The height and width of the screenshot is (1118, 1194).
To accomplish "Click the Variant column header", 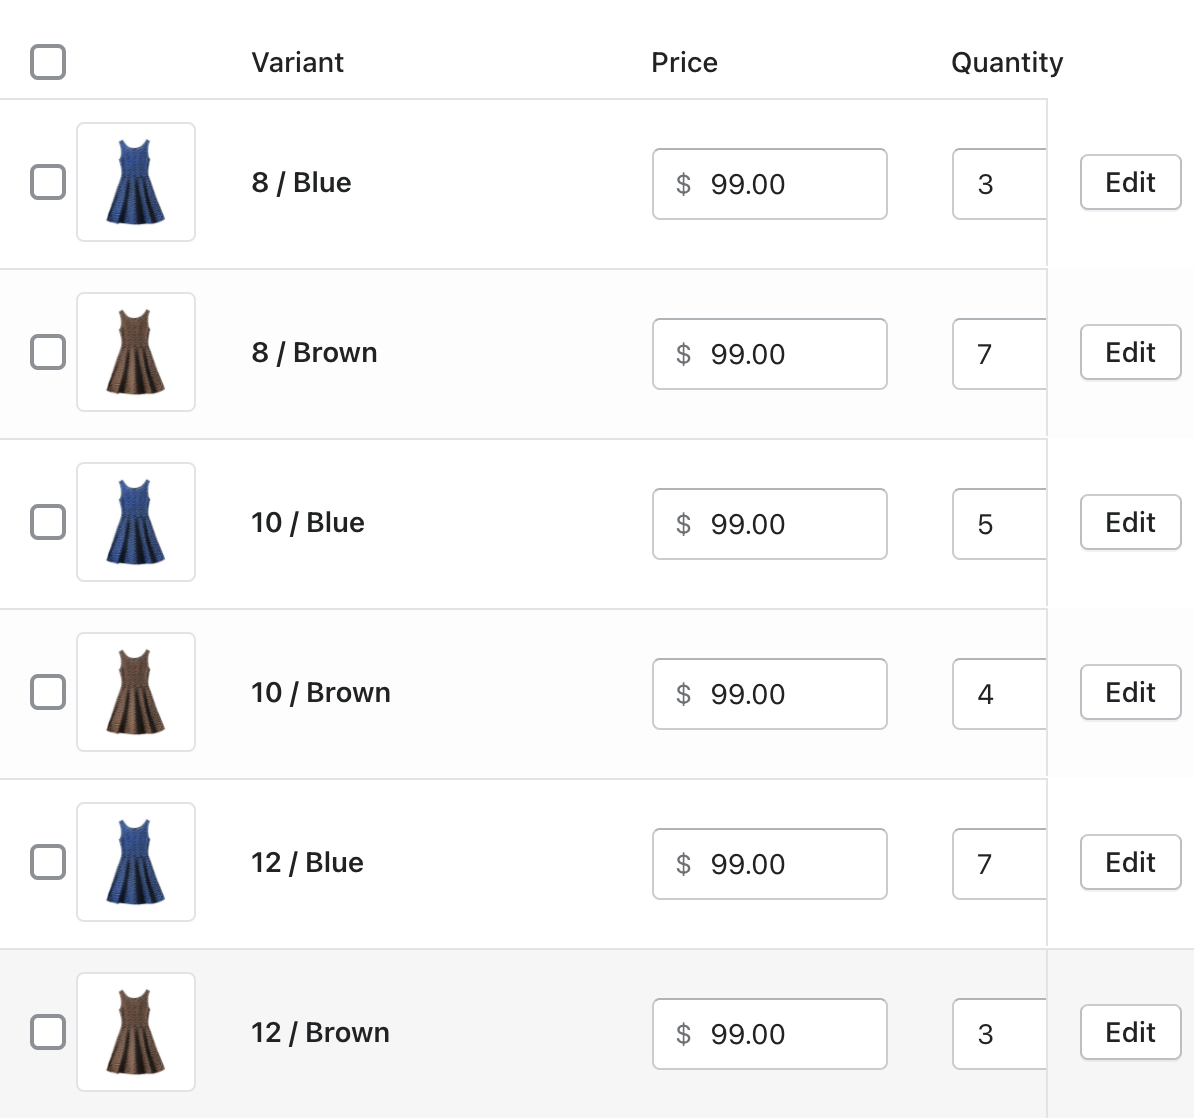I will [x=297, y=62].
